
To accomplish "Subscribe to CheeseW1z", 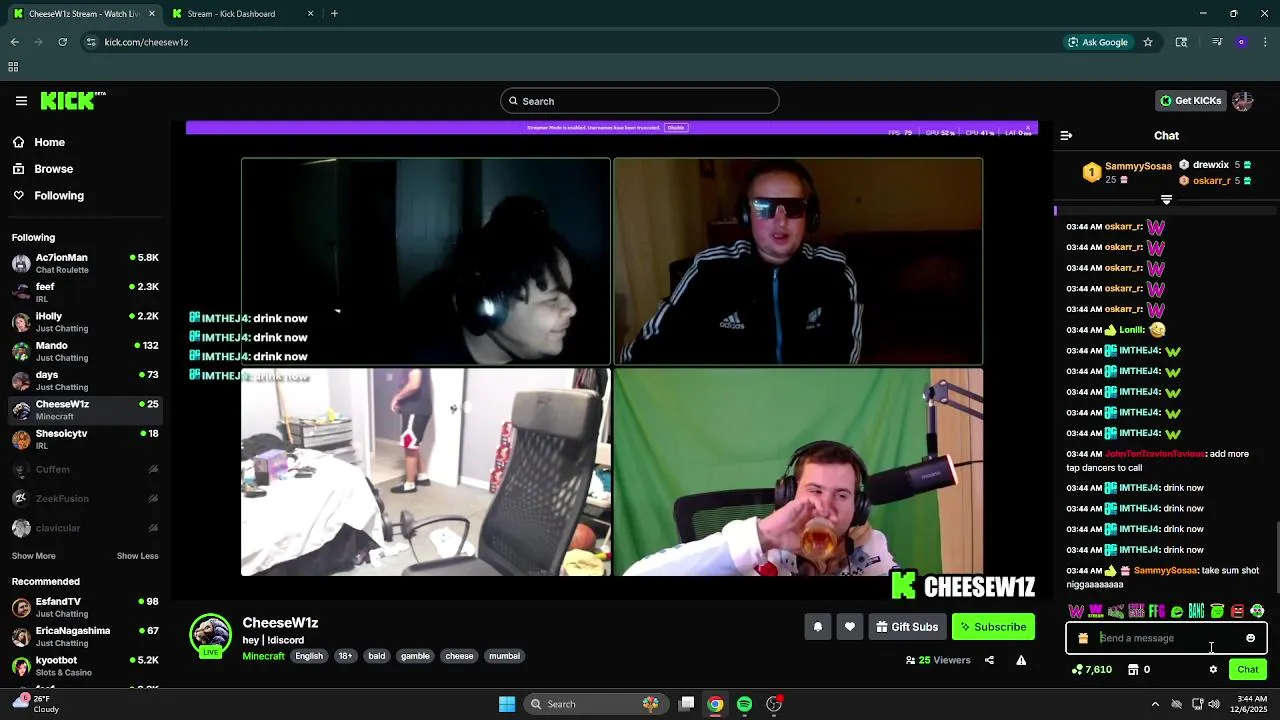I will pos(993,627).
